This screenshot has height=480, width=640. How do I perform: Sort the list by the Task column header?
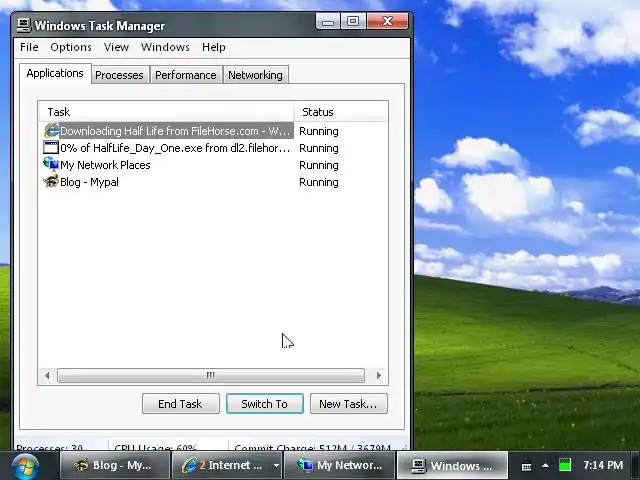click(x=167, y=112)
